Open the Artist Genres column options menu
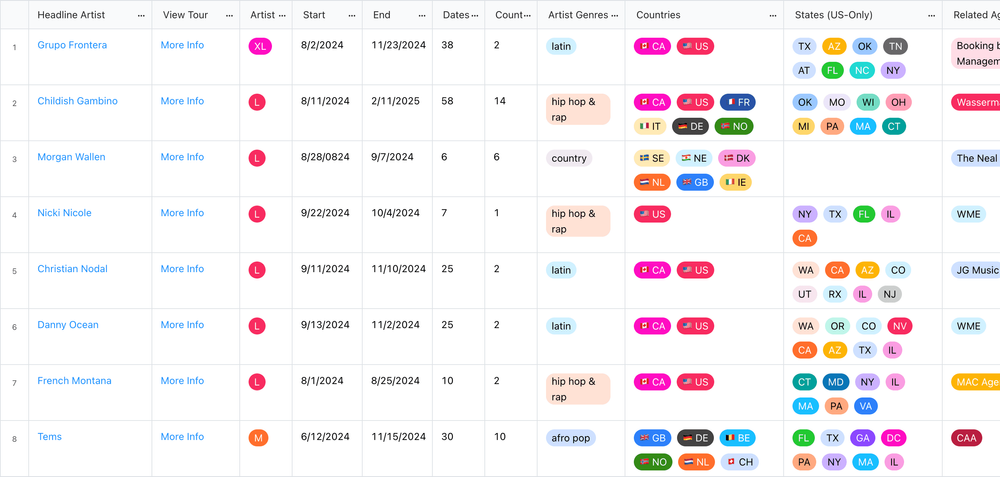This screenshot has width=1000, height=477. (x=614, y=15)
